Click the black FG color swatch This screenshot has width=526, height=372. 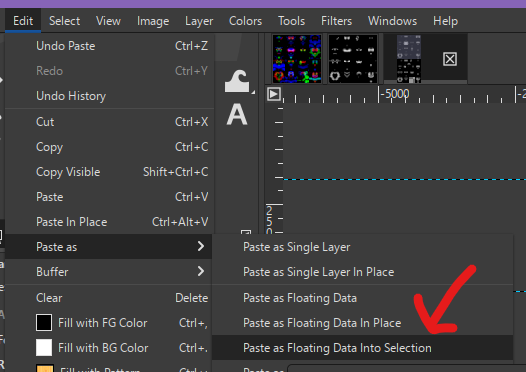pyautogui.click(x=44, y=323)
